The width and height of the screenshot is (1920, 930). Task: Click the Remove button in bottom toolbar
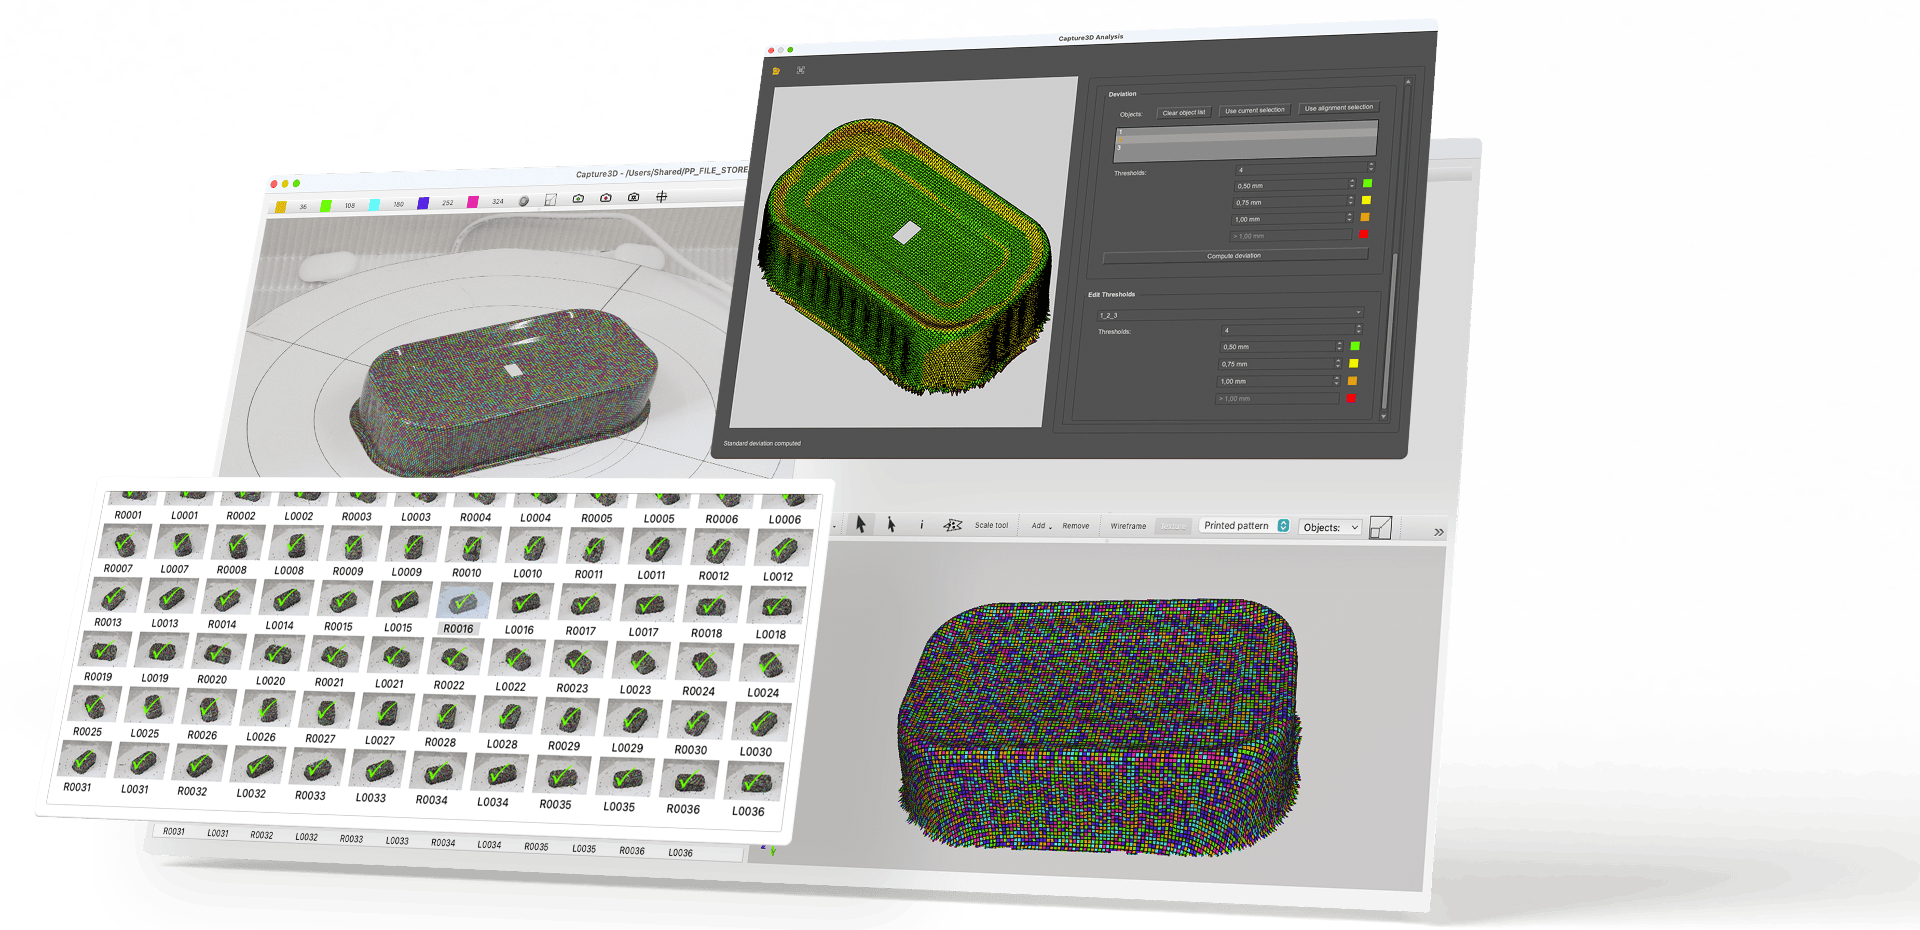(1076, 525)
